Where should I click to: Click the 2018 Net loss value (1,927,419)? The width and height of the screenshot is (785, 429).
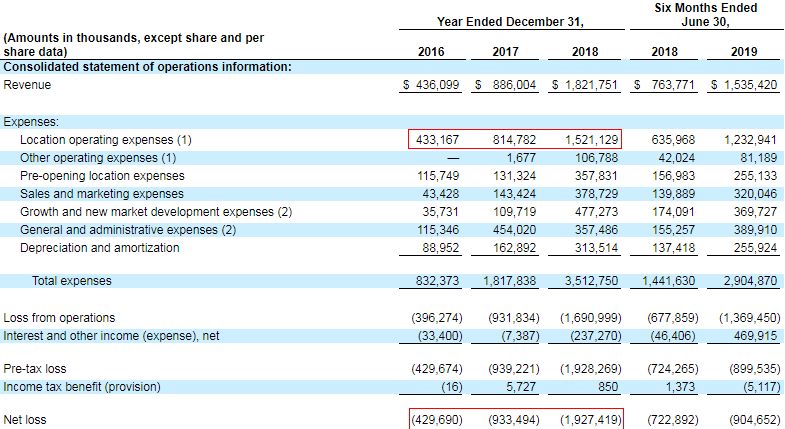(x=587, y=420)
